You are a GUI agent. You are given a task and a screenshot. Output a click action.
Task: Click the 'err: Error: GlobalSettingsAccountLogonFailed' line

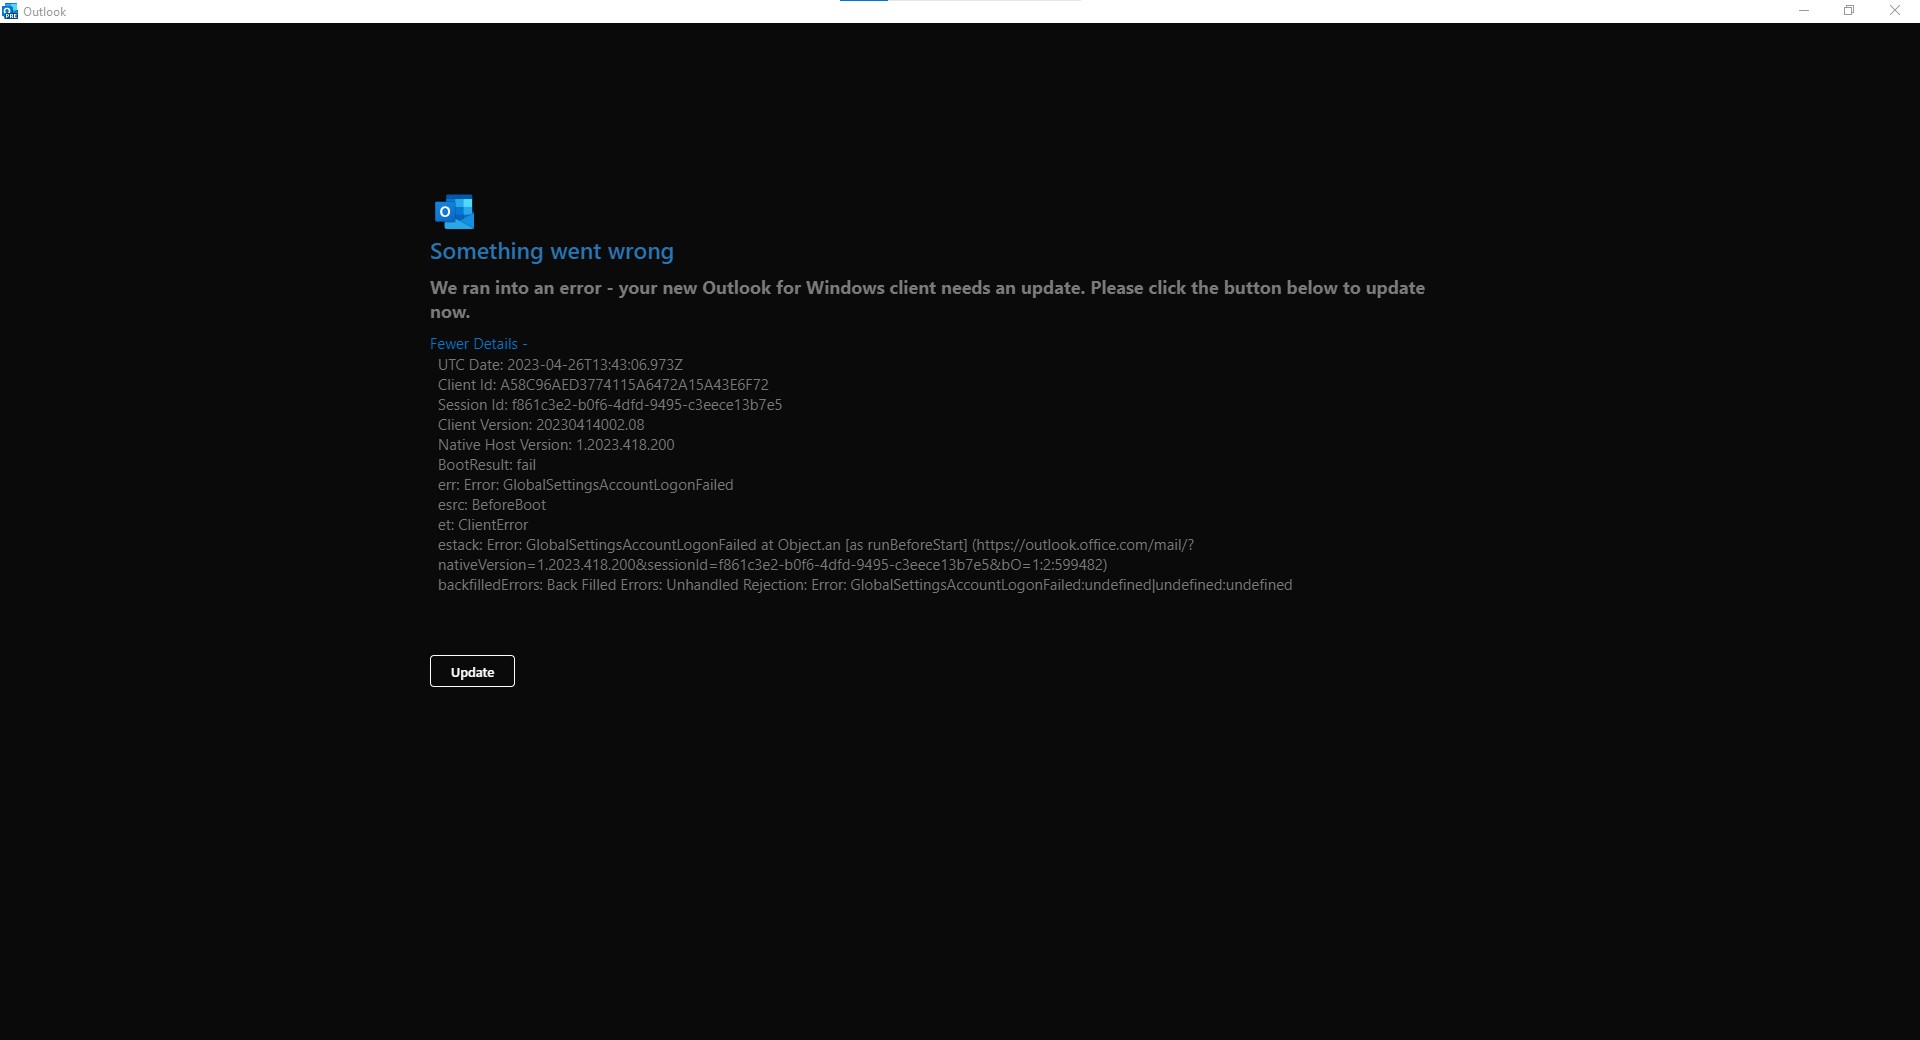coord(585,485)
